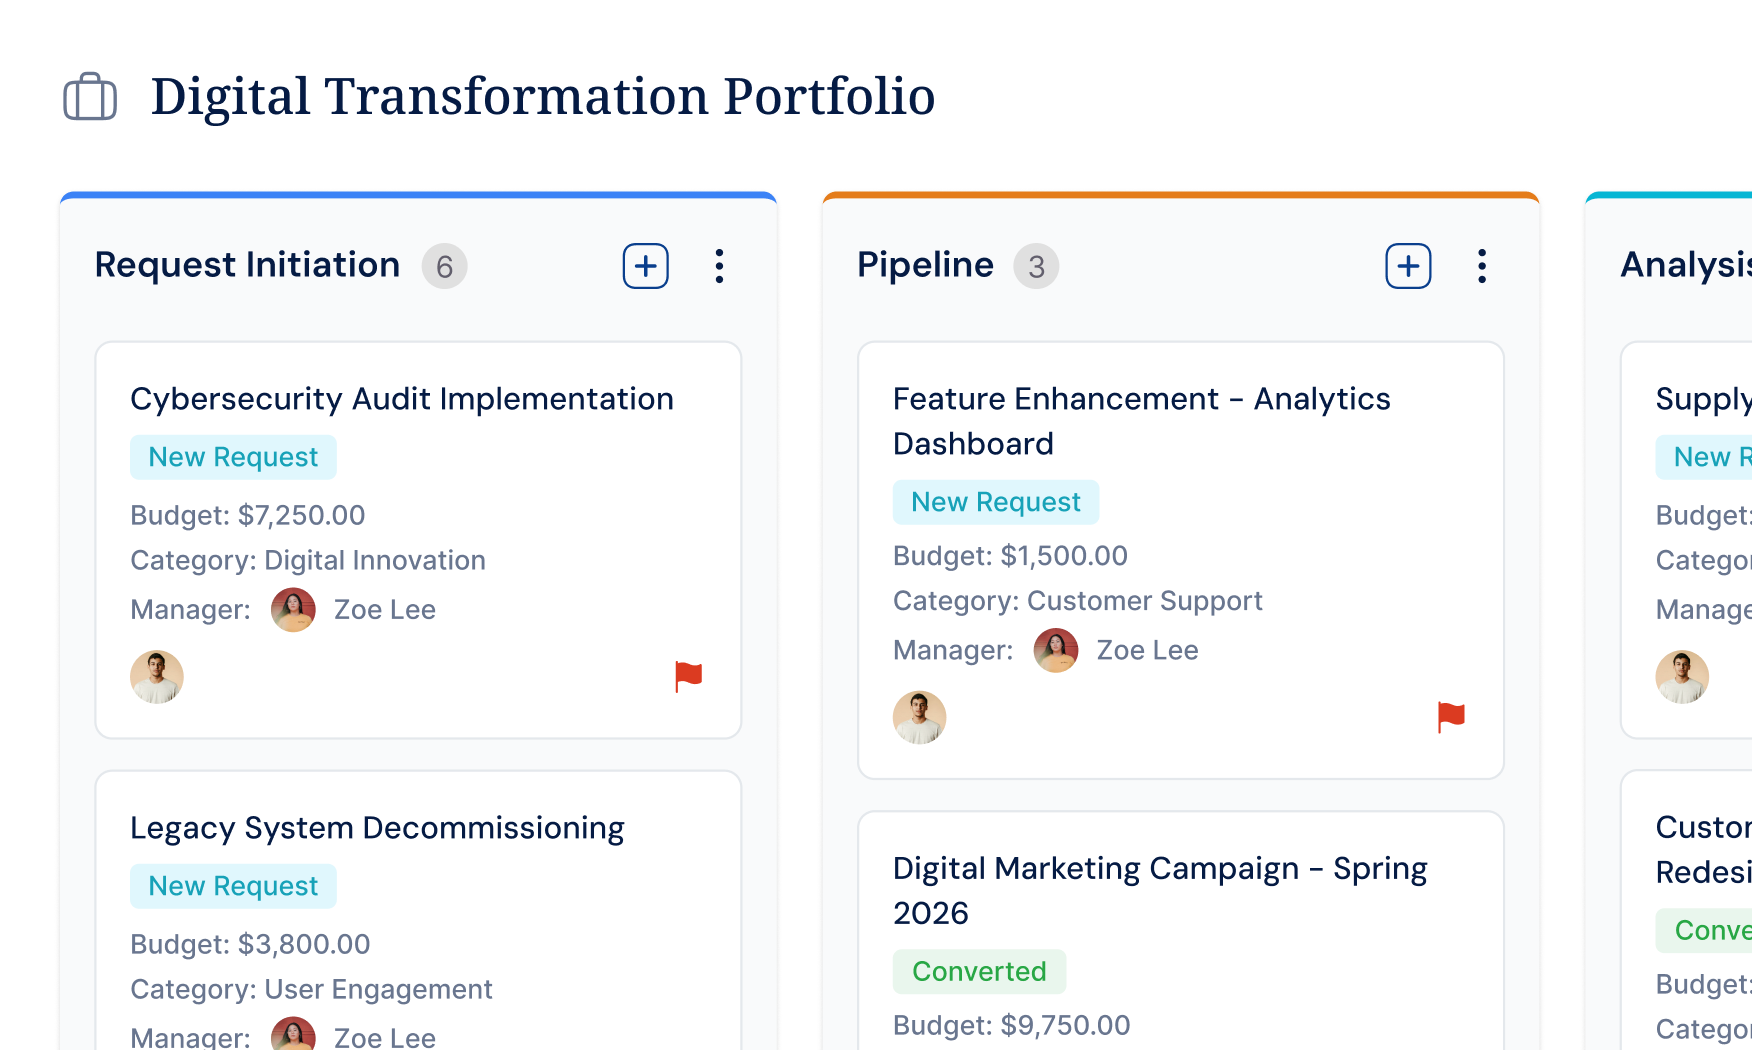Open Pipeline column three-dot menu
Screen dimensions: 1752x1050
(x=1482, y=266)
